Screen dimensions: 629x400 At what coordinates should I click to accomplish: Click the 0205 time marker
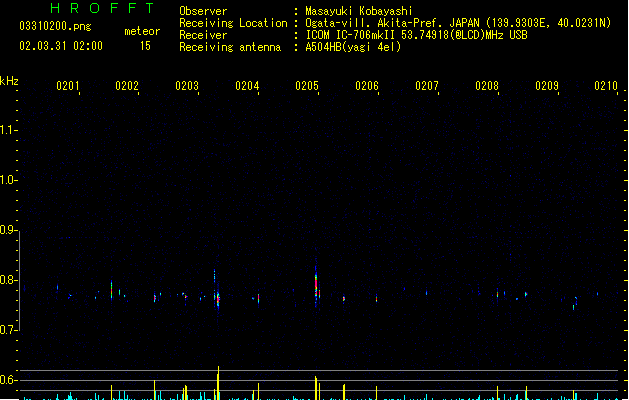[307, 86]
